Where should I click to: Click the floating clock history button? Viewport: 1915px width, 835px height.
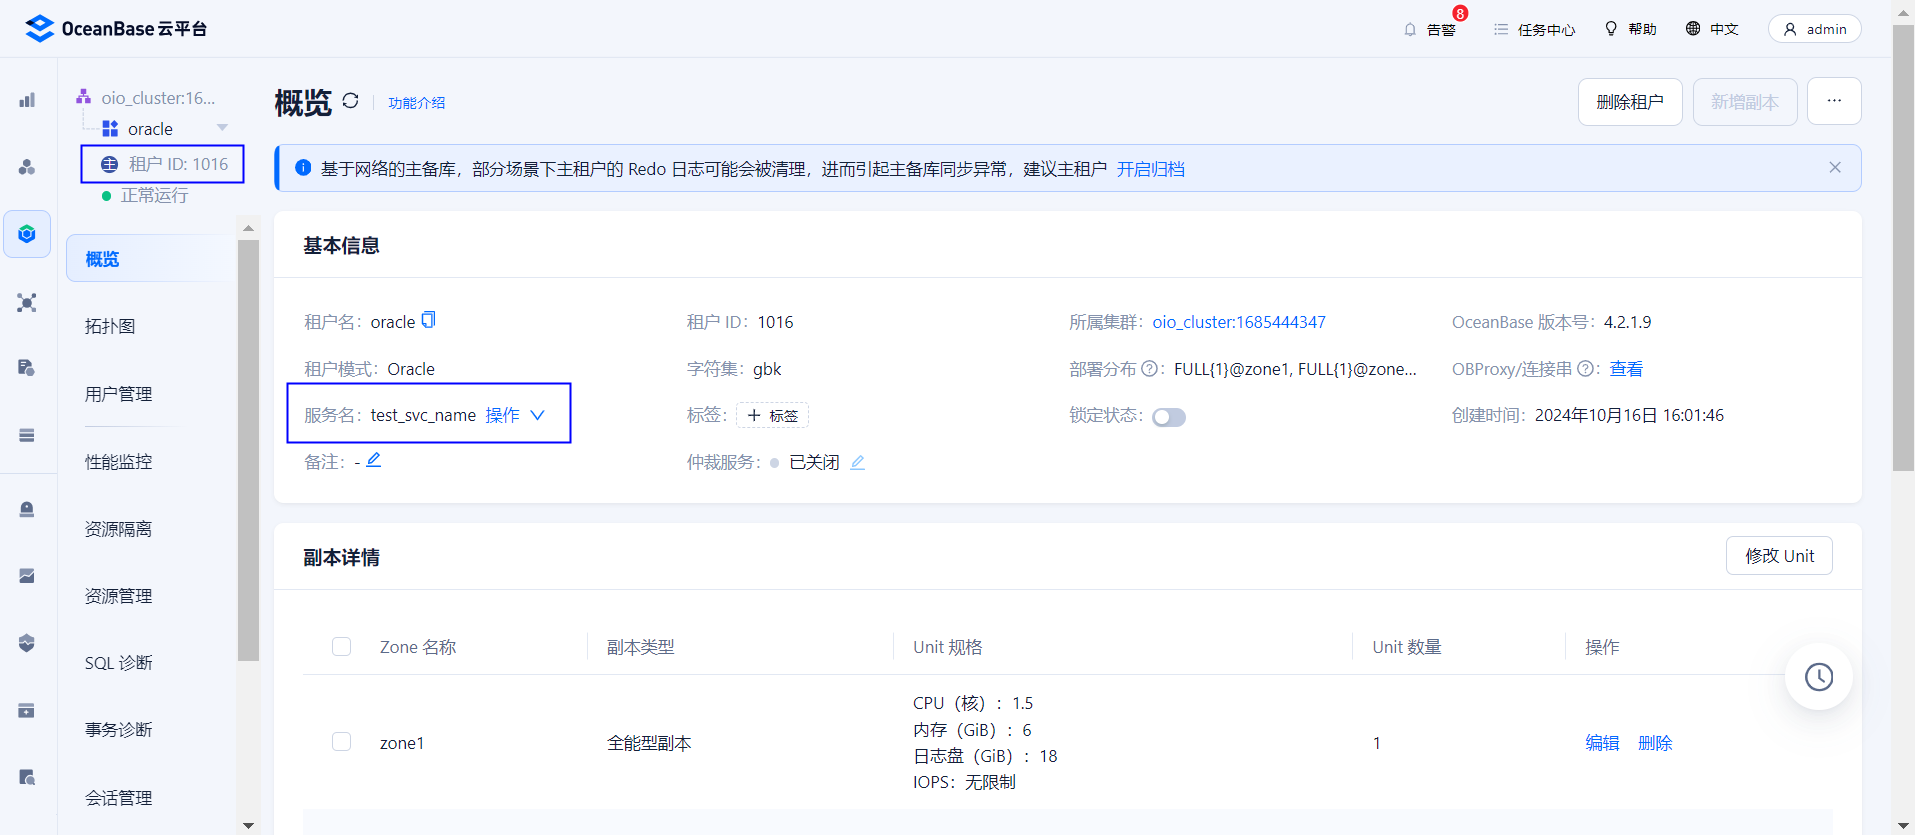pos(1818,677)
